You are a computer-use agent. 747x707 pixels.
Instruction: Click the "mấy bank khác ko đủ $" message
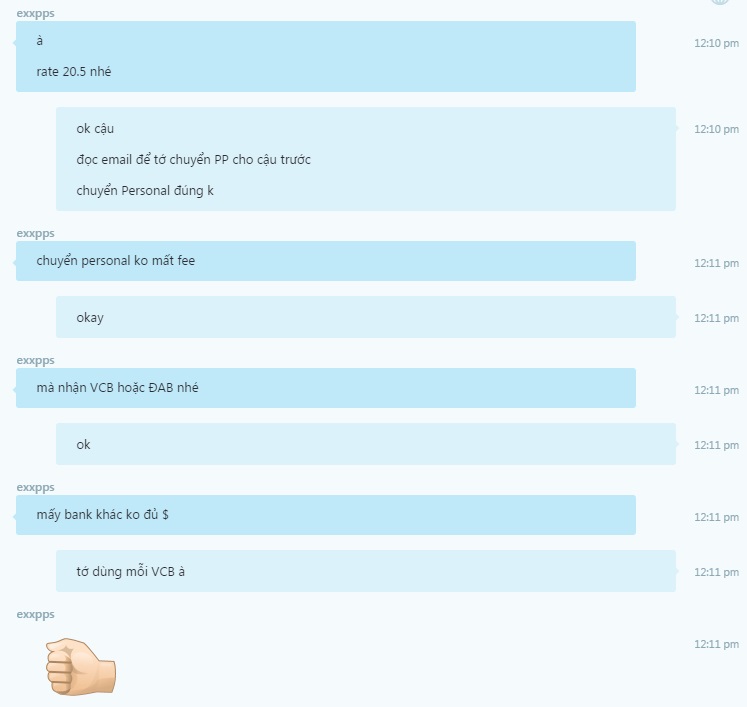(x=326, y=515)
